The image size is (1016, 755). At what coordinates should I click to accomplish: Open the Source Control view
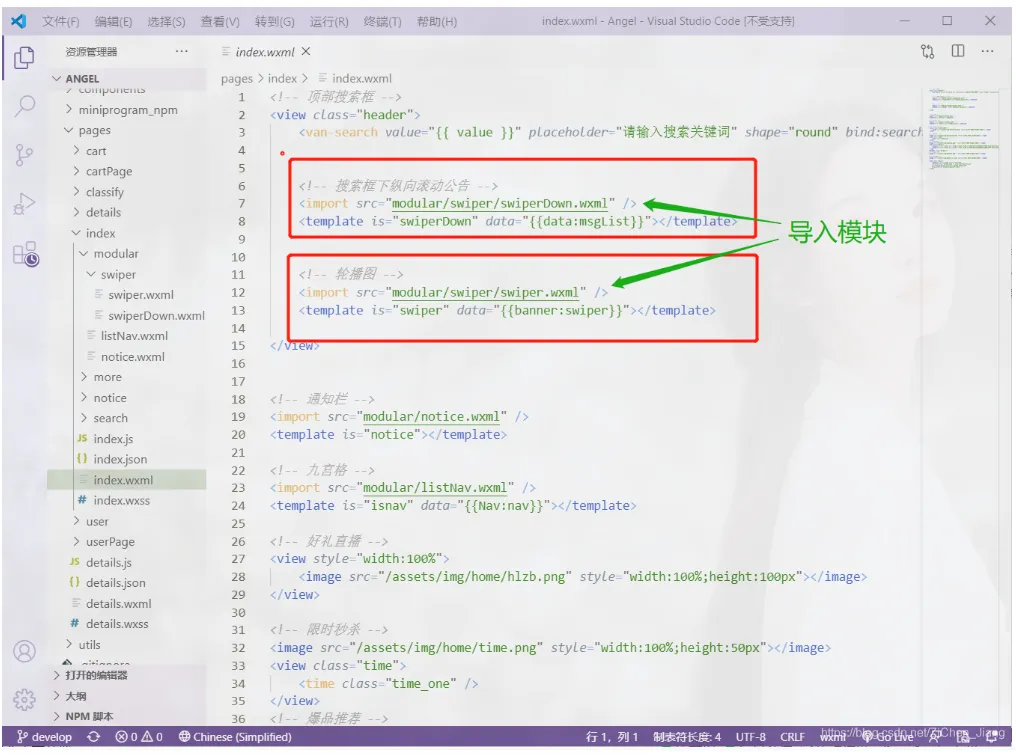[24, 155]
